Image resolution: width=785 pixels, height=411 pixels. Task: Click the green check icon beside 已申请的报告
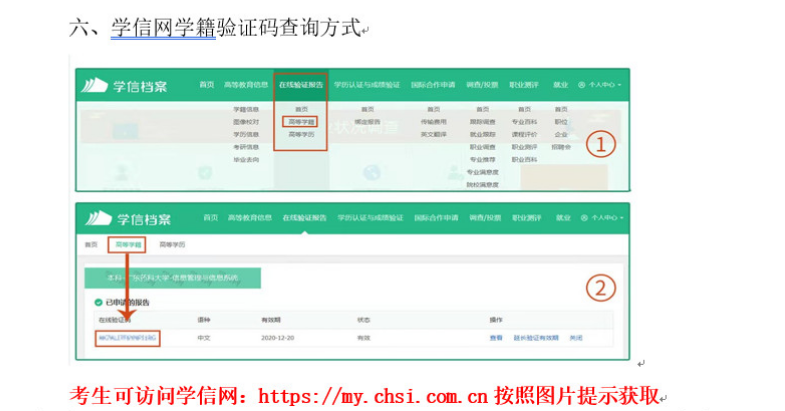(x=99, y=302)
